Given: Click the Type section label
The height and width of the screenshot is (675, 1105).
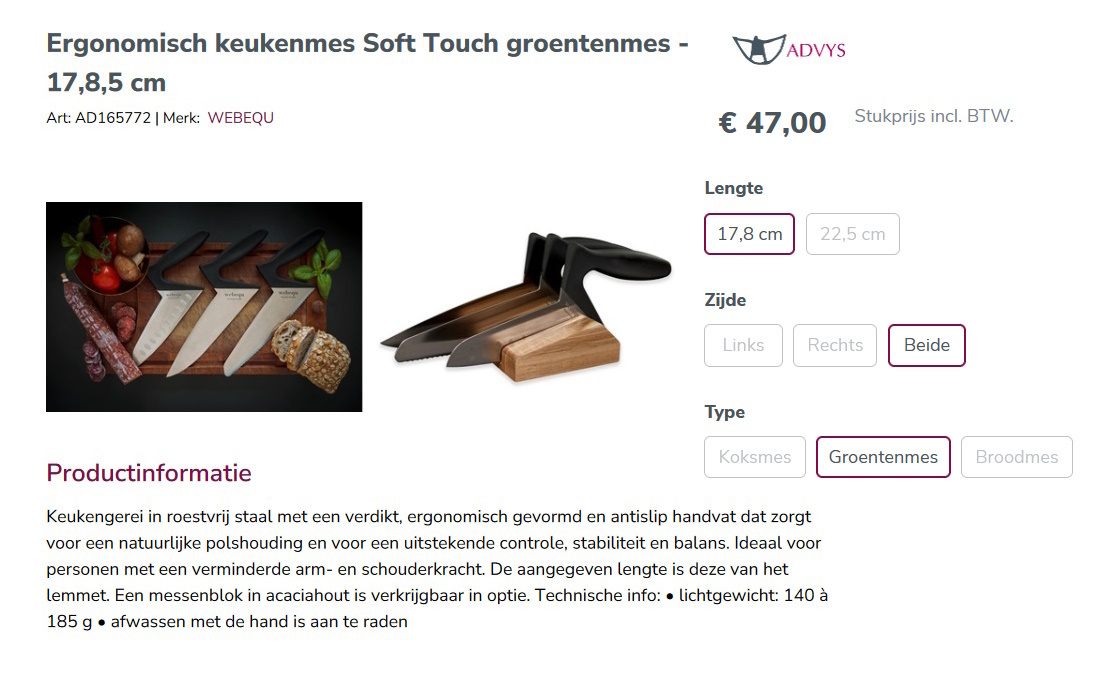Looking at the screenshot, I should click(x=724, y=412).
